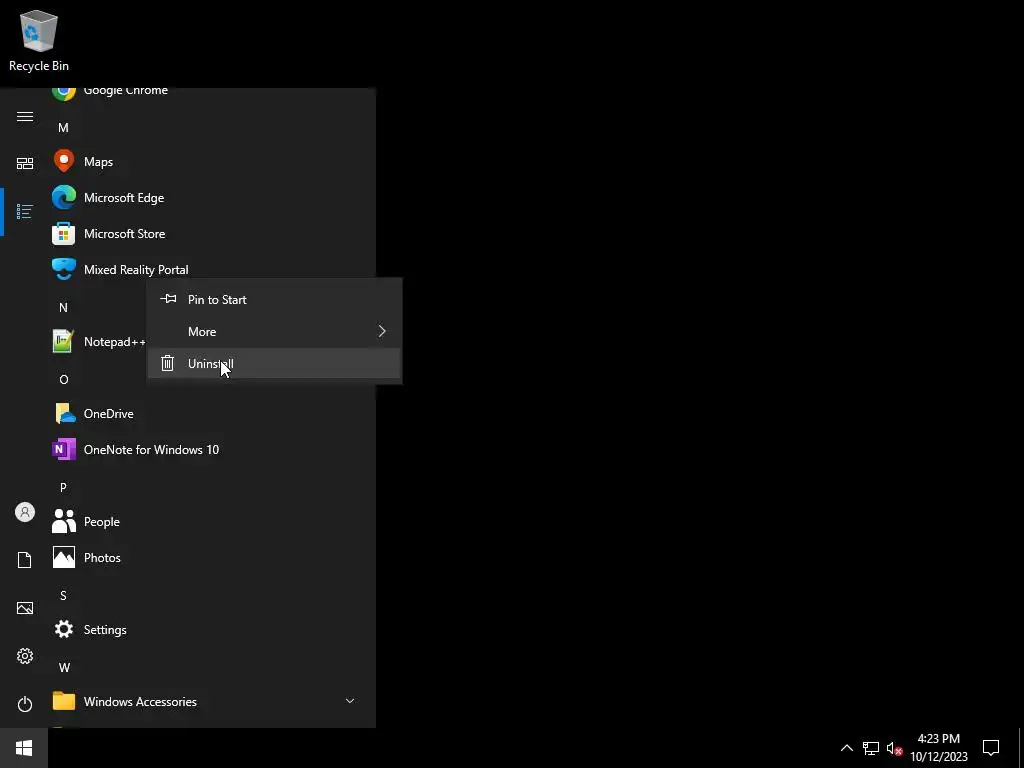Open the Recycle Bin desktop icon
Viewport: 1024px width, 768px height.
(39, 40)
